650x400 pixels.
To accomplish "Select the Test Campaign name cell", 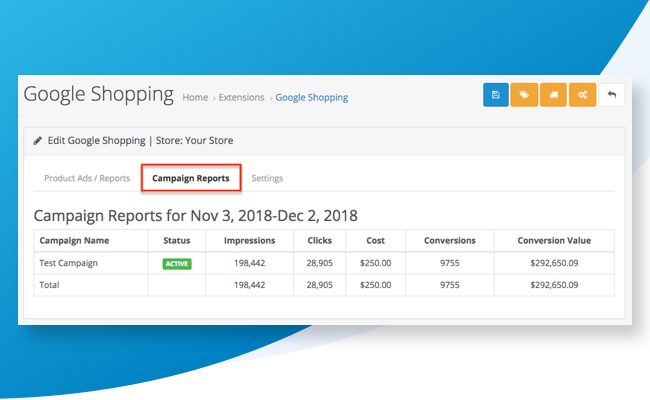I will (x=68, y=263).
